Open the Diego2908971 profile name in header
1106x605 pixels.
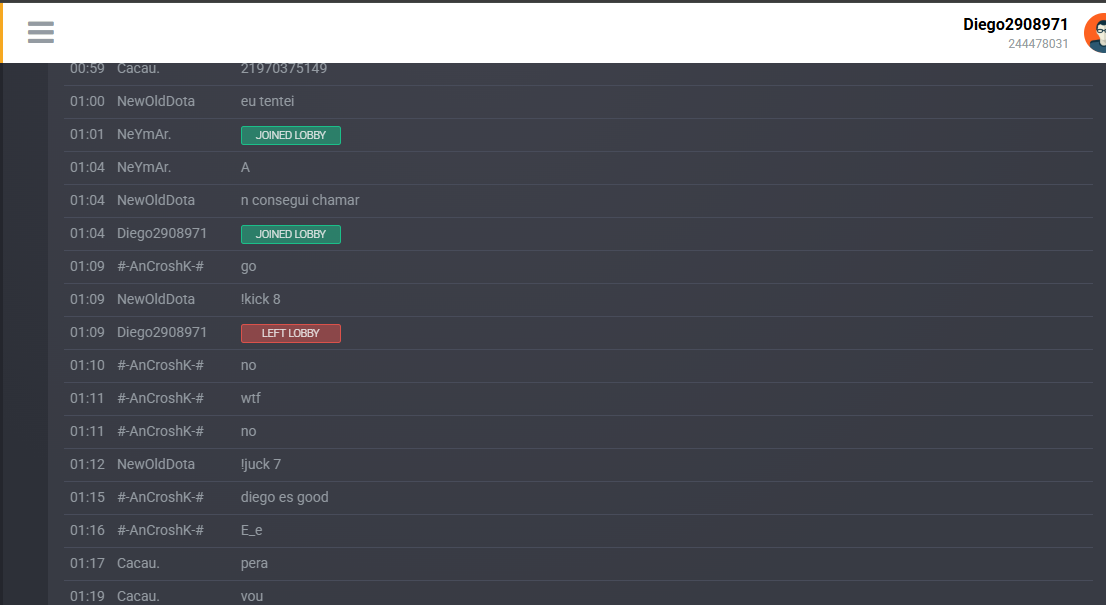(x=1015, y=24)
